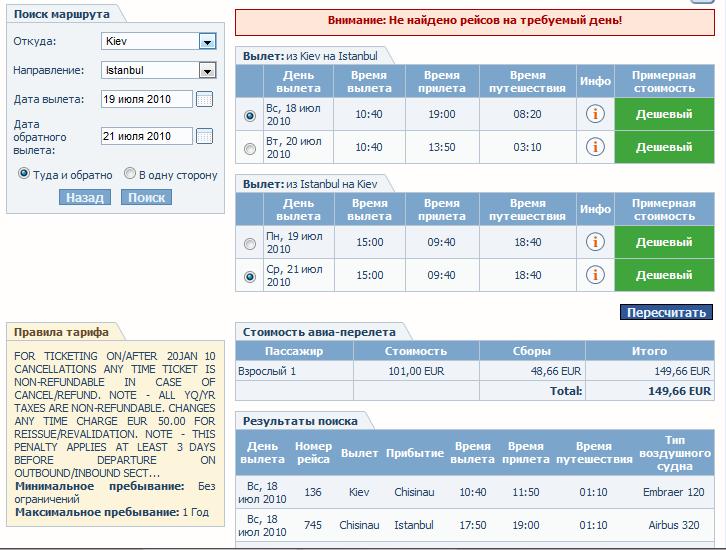Click green Дешевый price cell for 20 July flight
Screen dimensions: 726x550
point(664,147)
